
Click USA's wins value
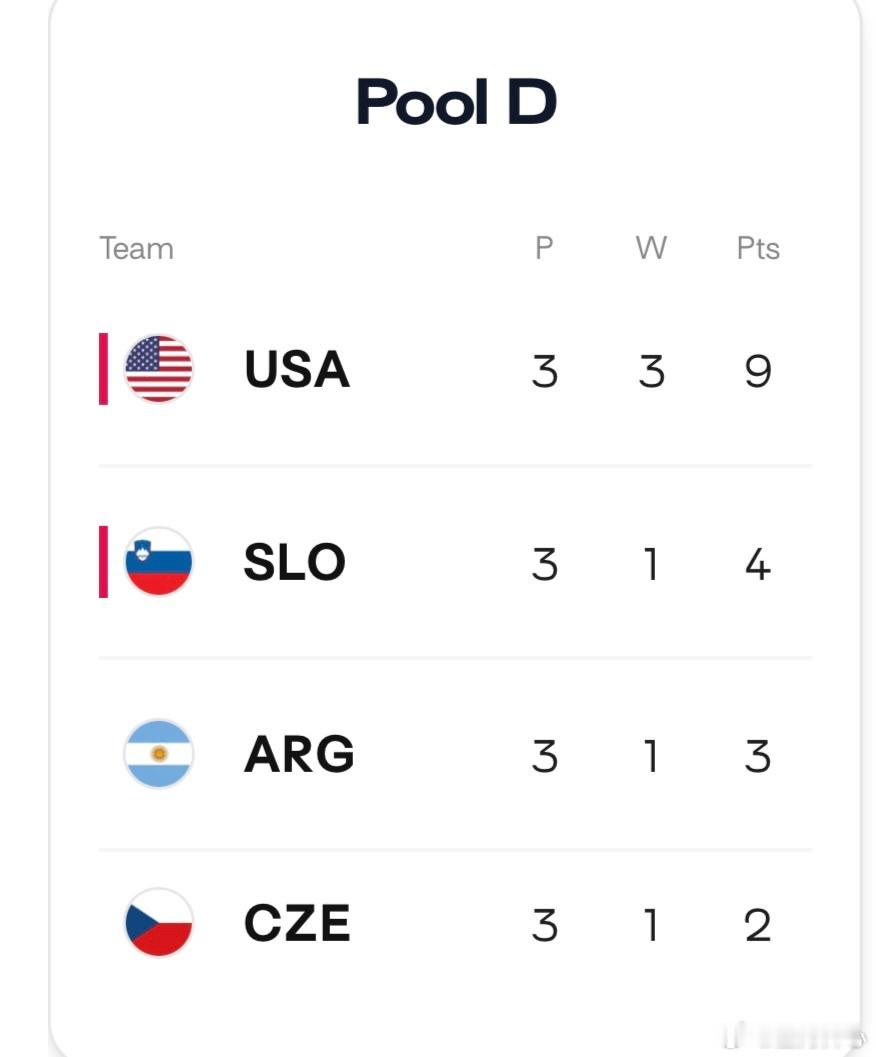click(651, 371)
